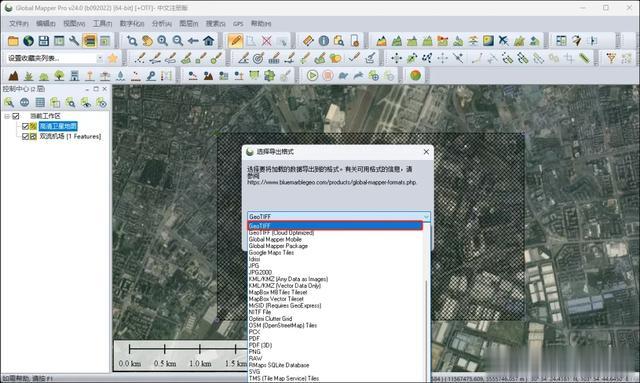Uncheck the 当前工作区 workspace checkbox
The width and height of the screenshot is (640, 383).
(x=16, y=116)
